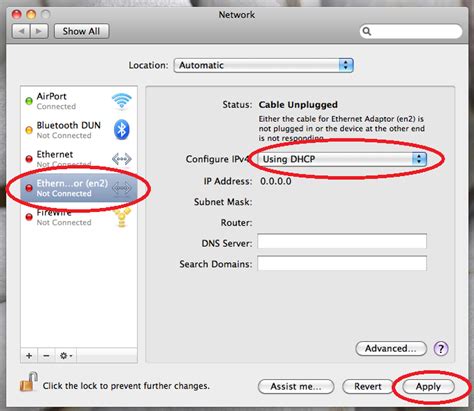This screenshot has height=411, width=474.
Task: Click the red Ethernet status dot
Action: tap(29, 159)
